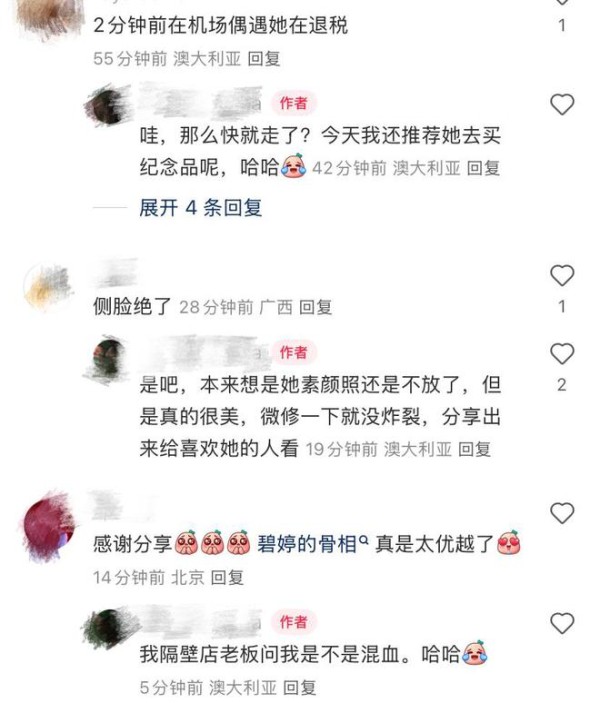Reply to author's 19分钟前 comment
This screenshot has width=600, height=703.
[474, 449]
